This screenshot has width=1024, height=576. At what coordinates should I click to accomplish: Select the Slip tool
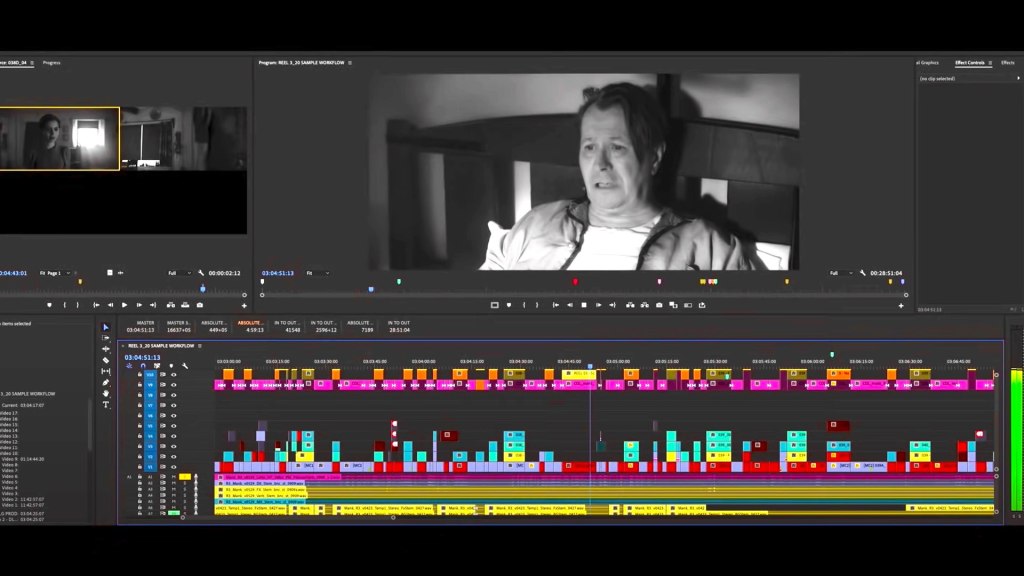pos(106,372)
